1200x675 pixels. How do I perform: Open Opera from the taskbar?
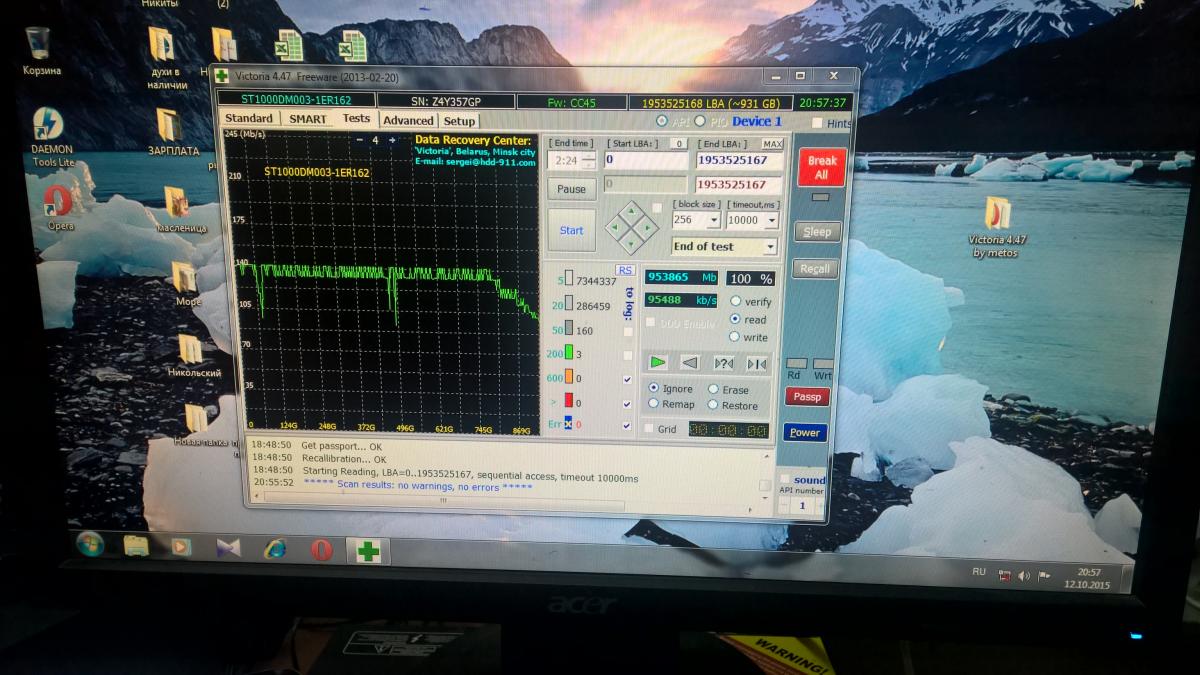[321, 549]
